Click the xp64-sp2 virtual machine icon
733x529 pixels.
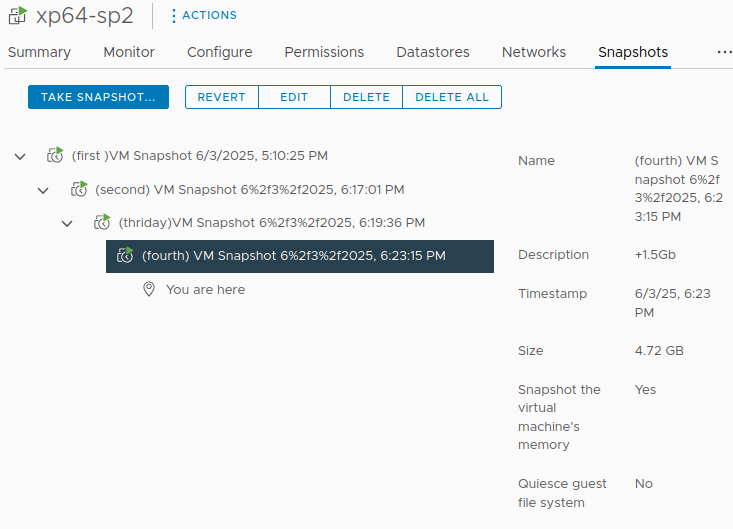[16, 16]
